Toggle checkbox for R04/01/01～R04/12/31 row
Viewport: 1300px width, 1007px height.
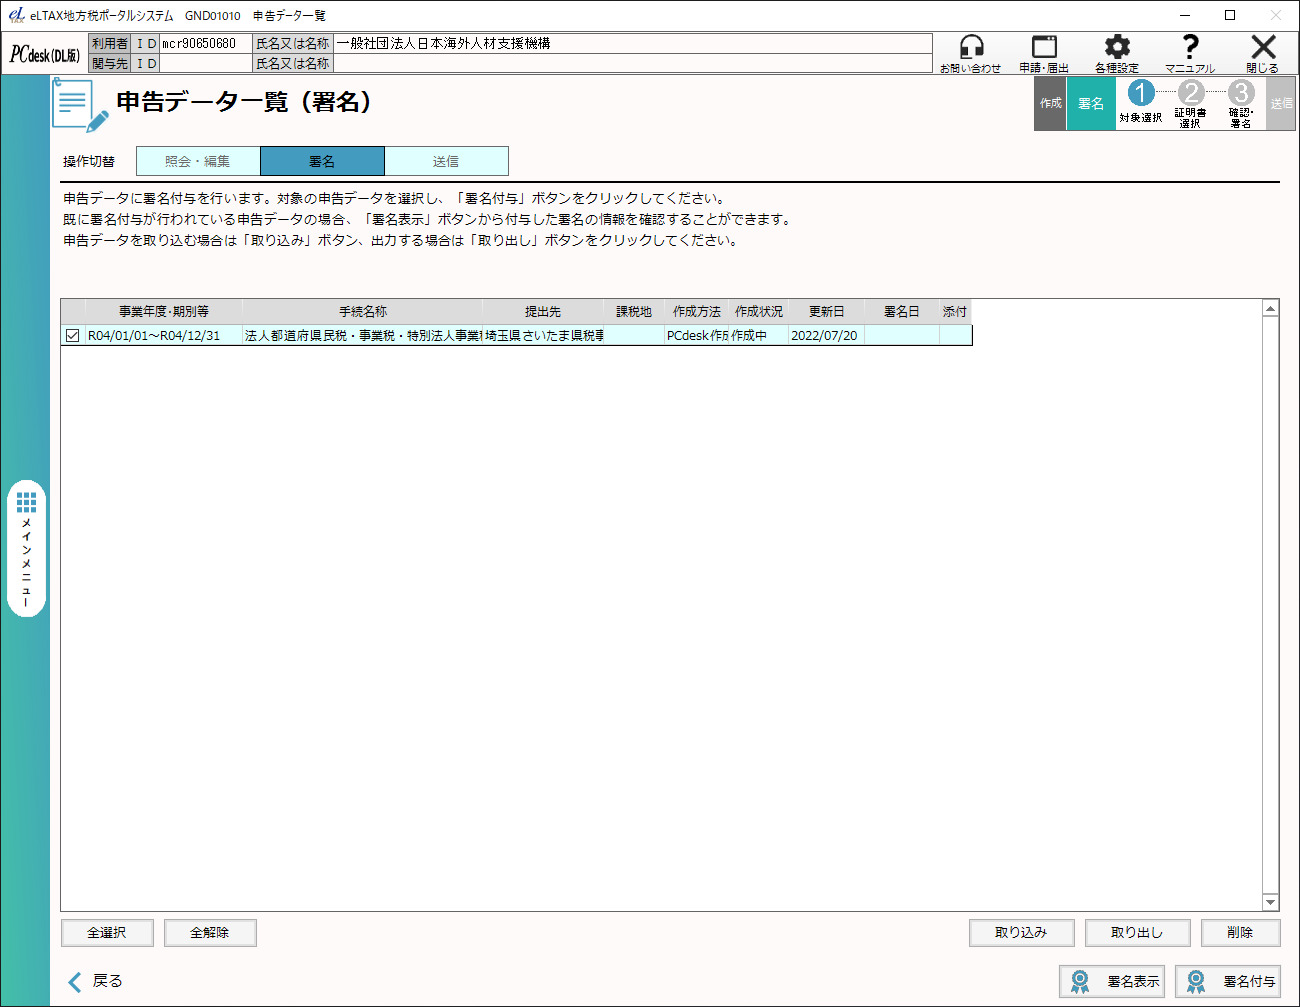point(72,336)
